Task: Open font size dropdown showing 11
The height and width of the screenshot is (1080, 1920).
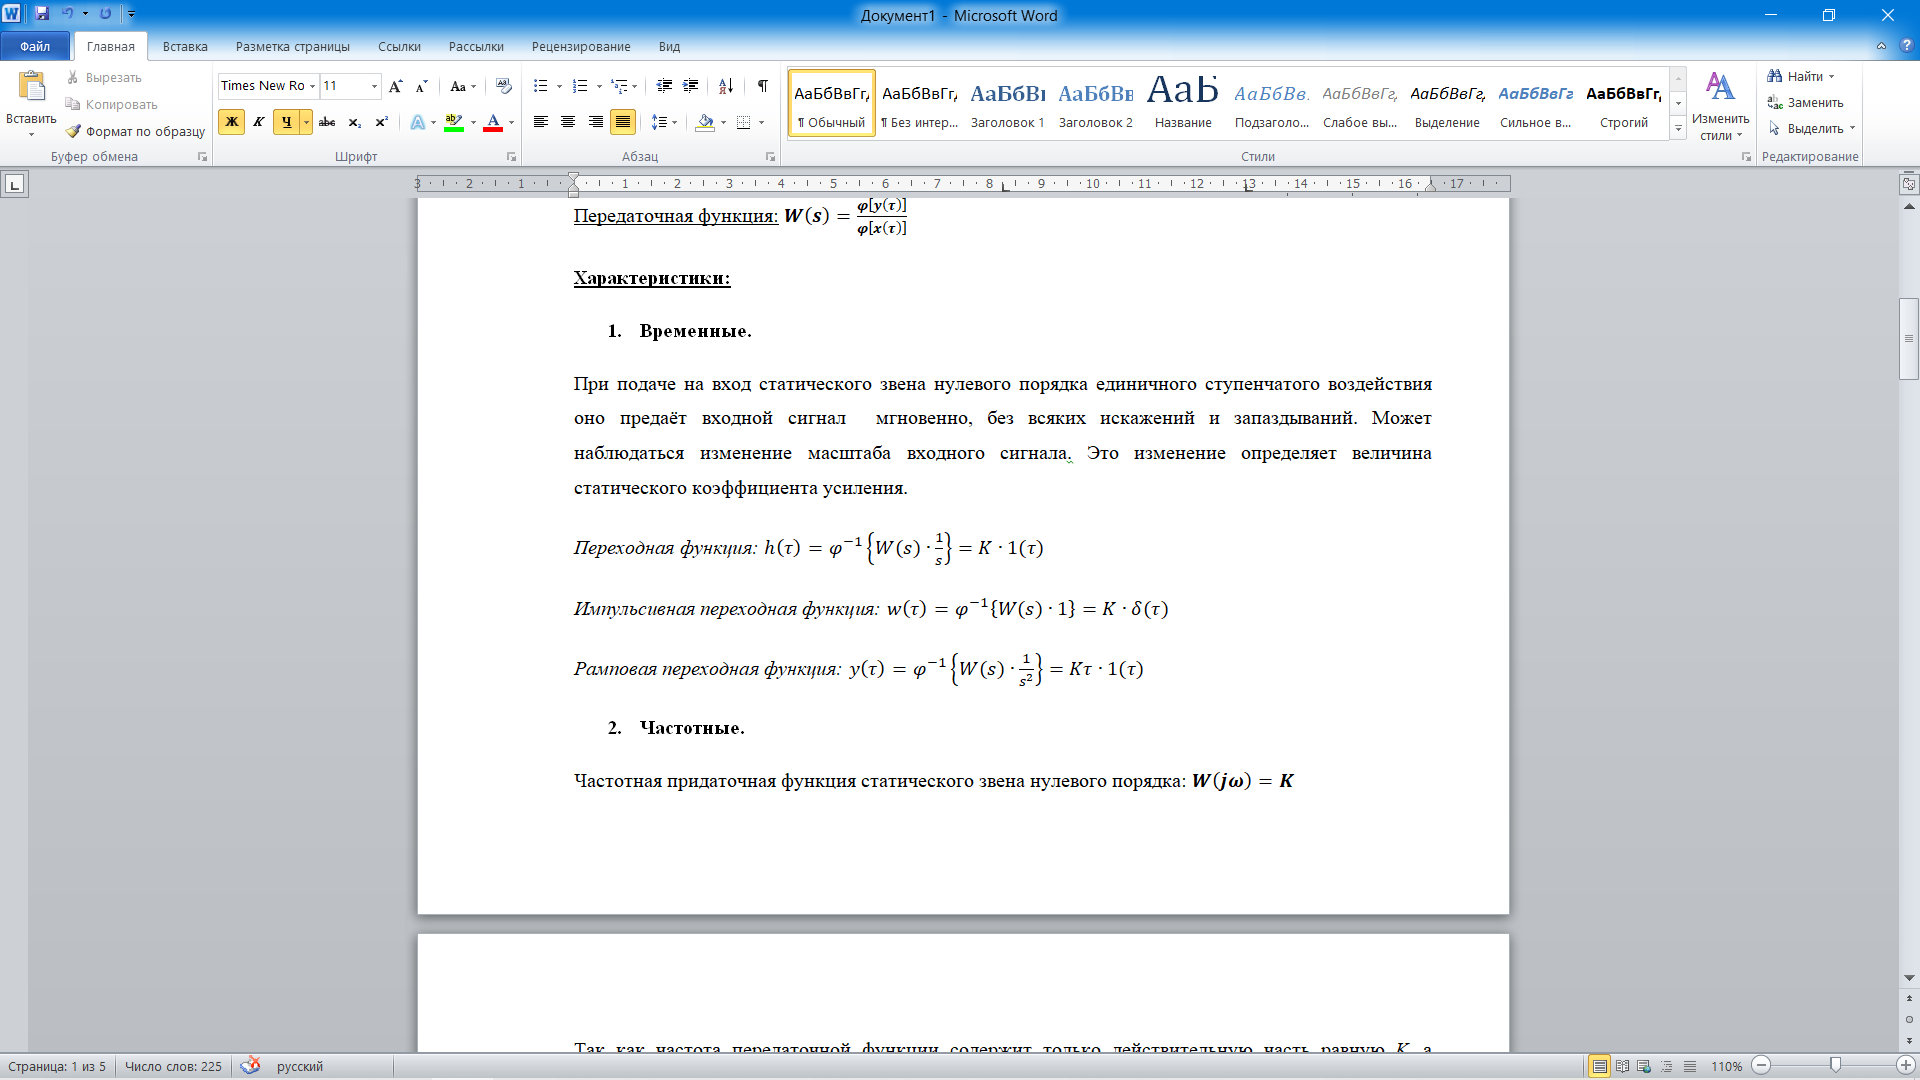Action: click(375, 86)
